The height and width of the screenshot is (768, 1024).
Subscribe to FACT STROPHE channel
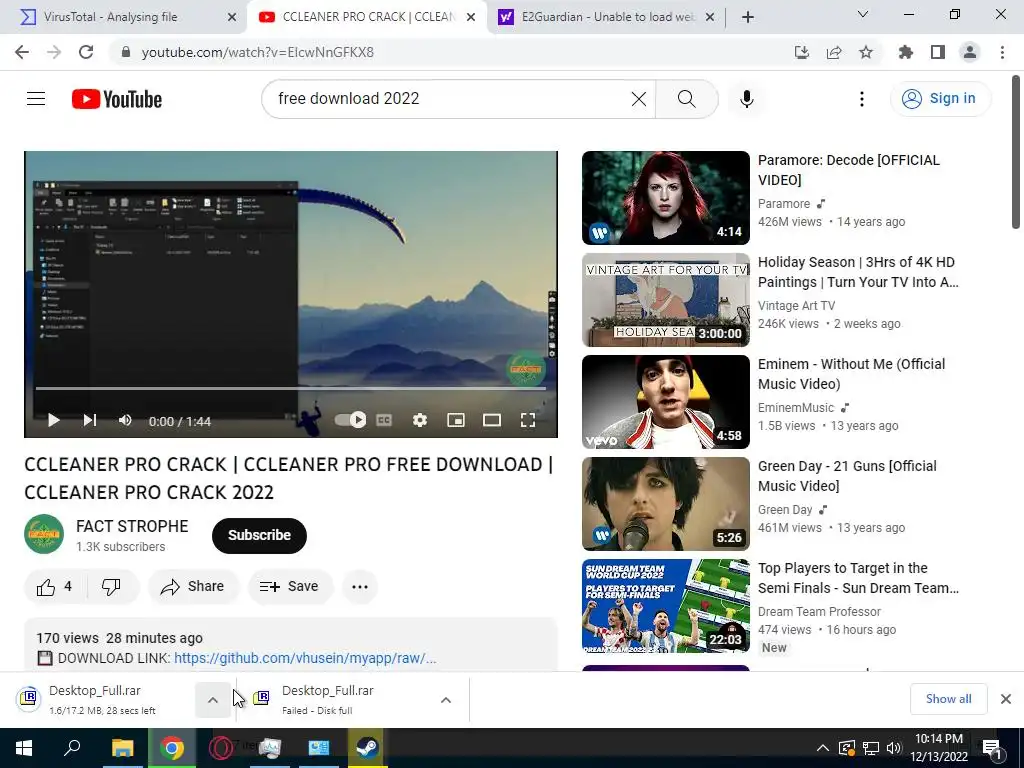259,536
